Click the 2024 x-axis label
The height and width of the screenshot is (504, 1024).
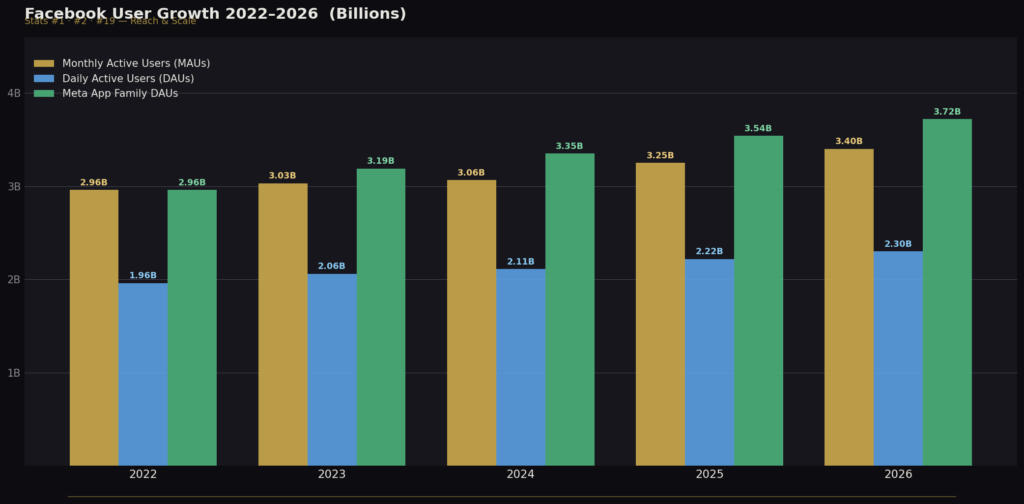pos(520,474)
